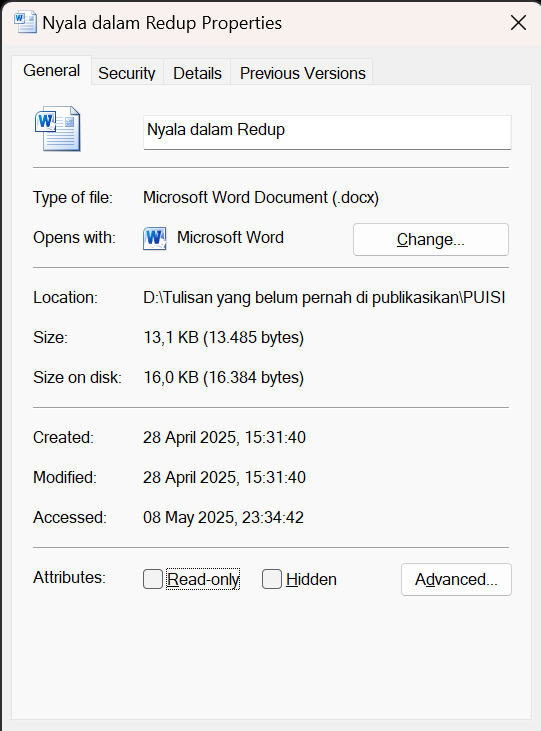Image resolution: width=541 pixels, height=731 pixels.
Task: Click the Microsoft Word app icon beside Opens with
Action: [x=154, y=238]
